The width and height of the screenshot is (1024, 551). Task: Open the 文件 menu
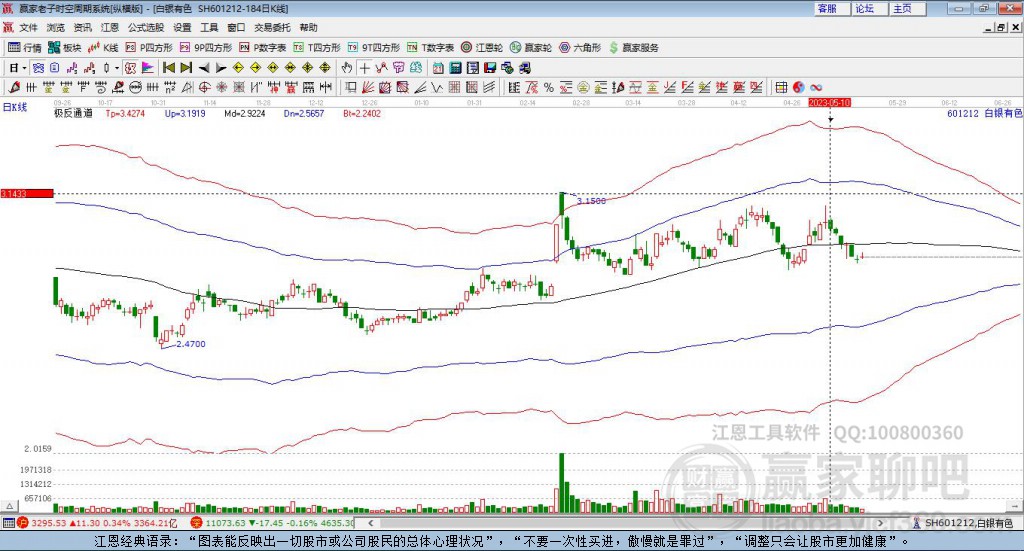[28, 27]
